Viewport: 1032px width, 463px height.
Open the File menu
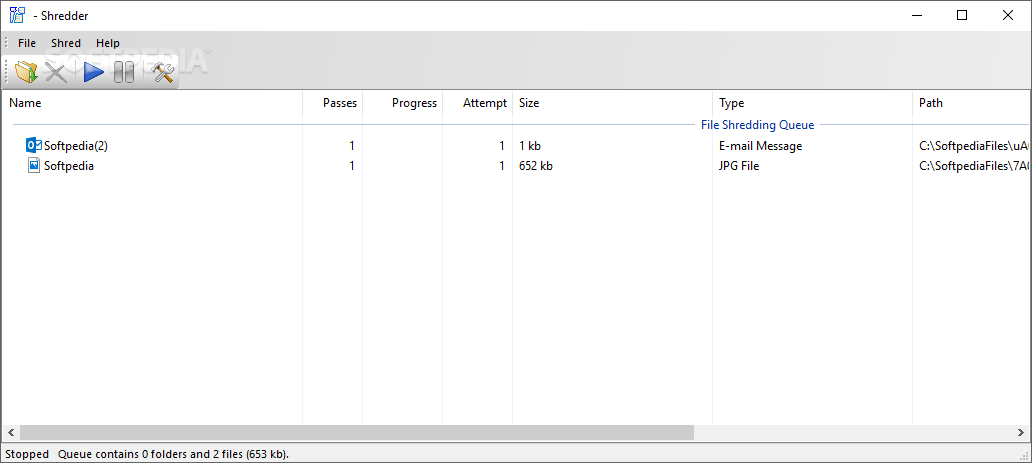pos(27,43)
